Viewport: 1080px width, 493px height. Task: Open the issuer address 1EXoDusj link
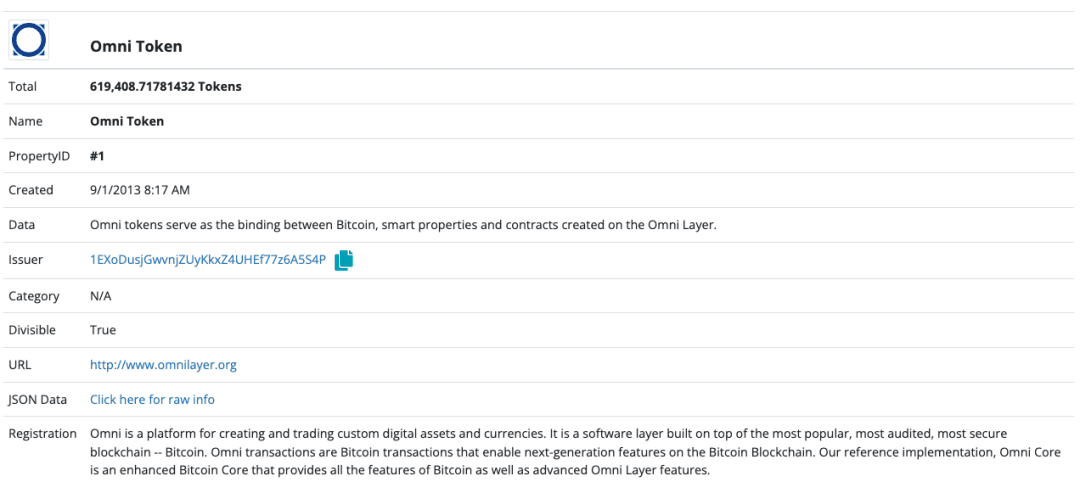pyautogui.click(x=208, y=260)
